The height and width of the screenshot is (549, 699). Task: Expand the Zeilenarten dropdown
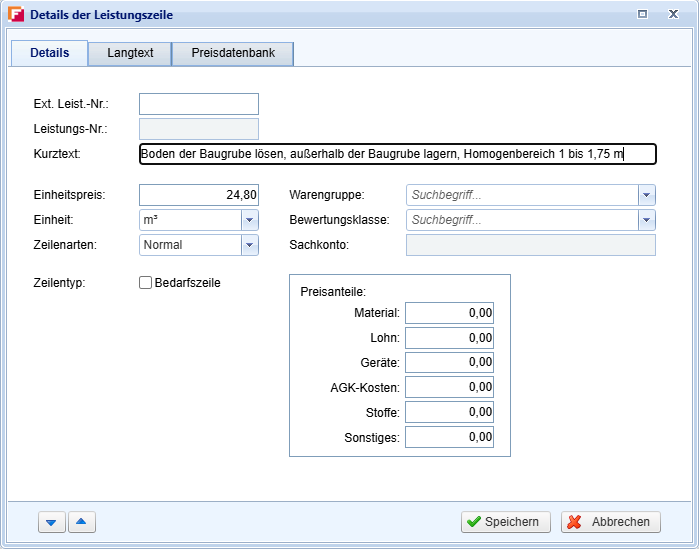click(x=249, y=245)
